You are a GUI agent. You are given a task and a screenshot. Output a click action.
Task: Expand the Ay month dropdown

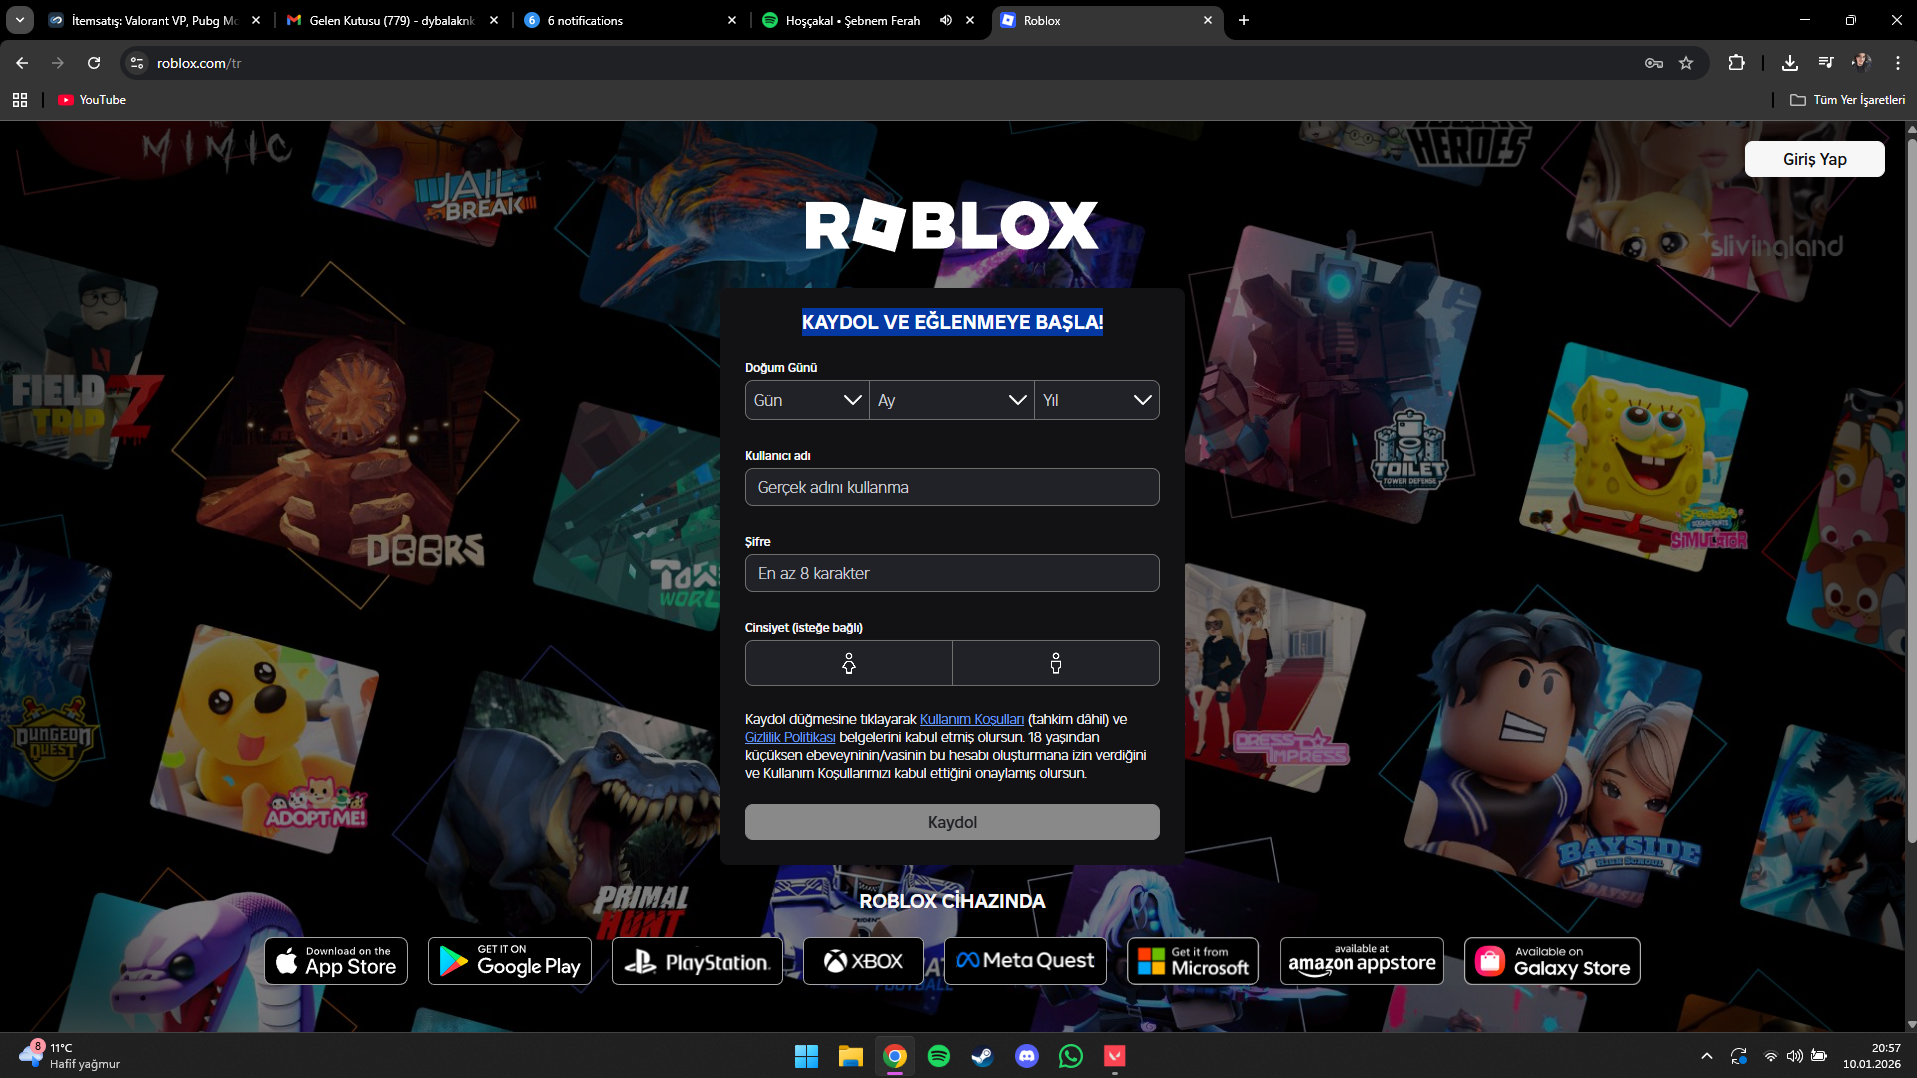[952, 400]
